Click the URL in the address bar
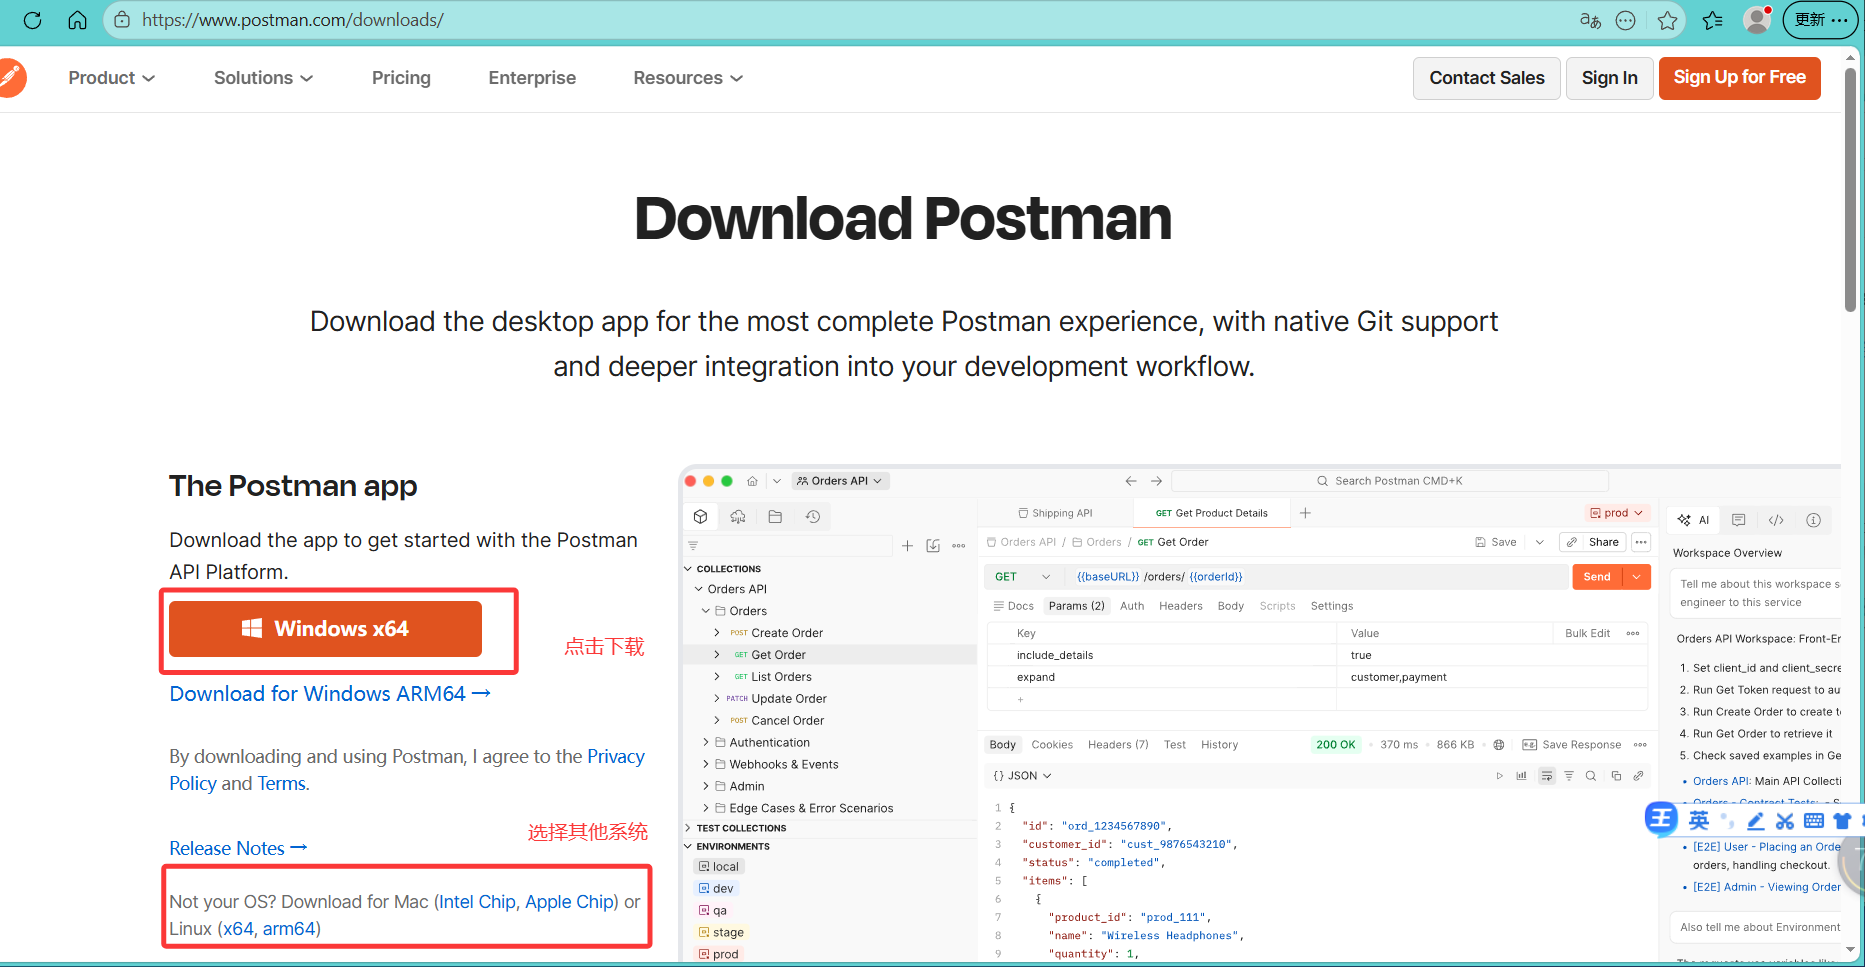Screen dimensions: 1865x967 point(293,20)
